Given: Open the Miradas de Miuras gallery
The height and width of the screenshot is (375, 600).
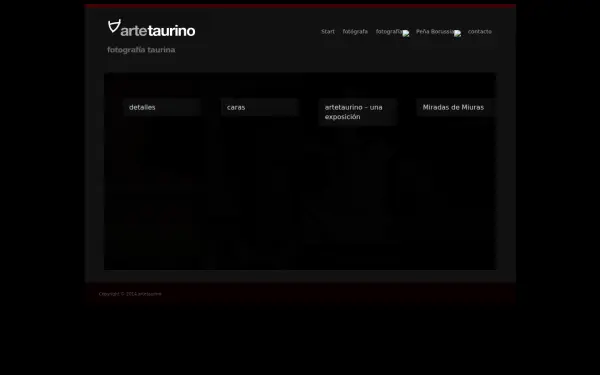Looking at the screenshot, I should (x=455, y=108).
